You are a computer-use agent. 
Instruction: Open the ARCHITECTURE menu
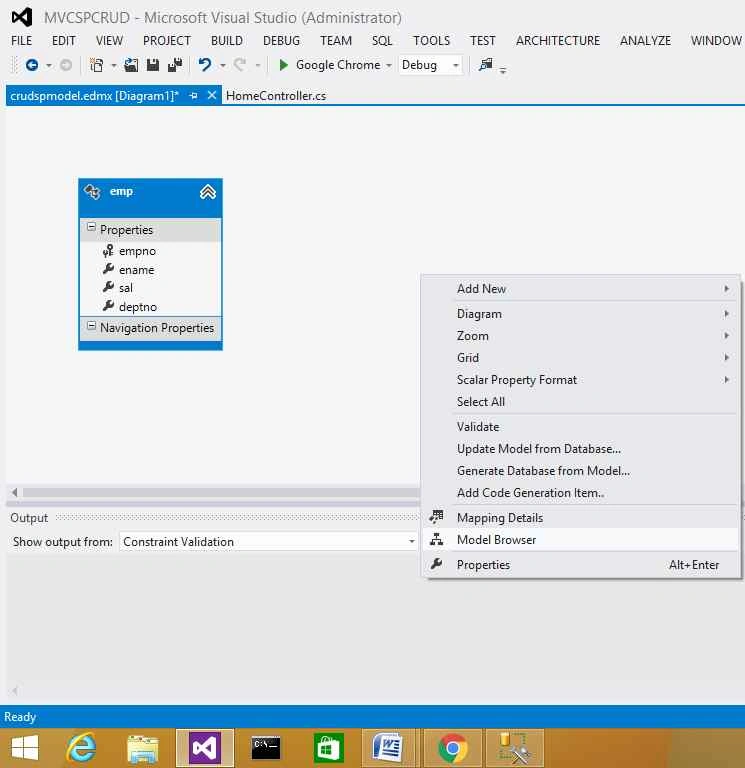pos(558,41)
